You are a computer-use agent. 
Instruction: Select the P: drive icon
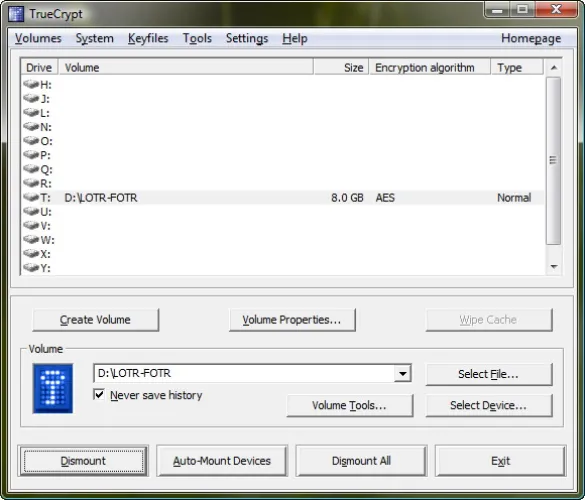[31, 154]
